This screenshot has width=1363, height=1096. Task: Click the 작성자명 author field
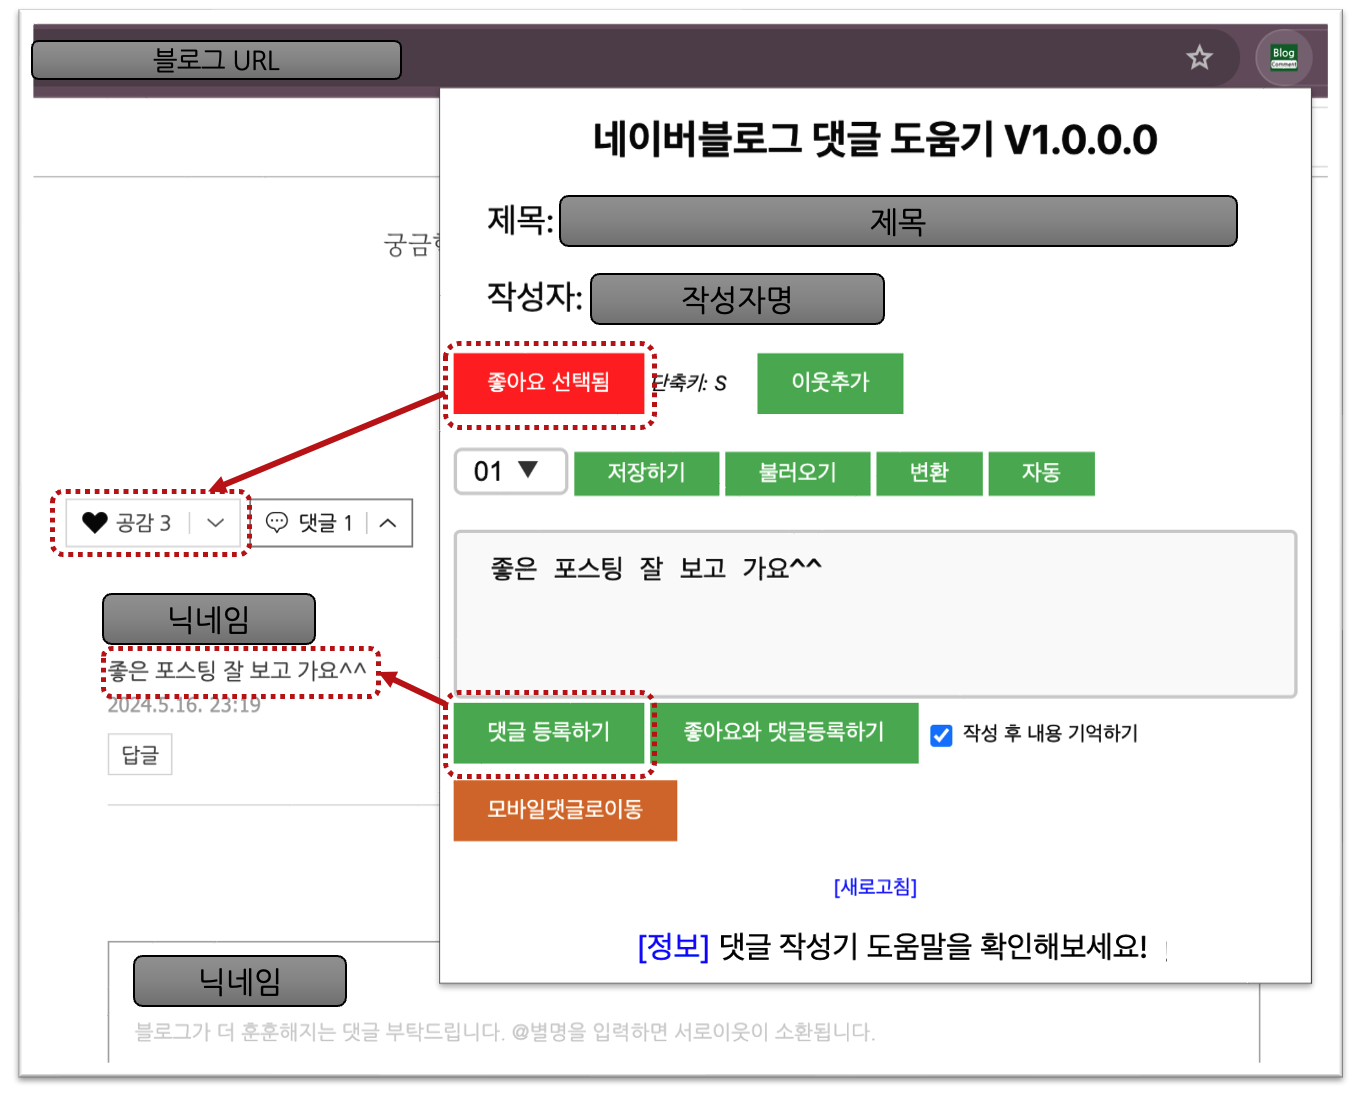click(737, 299)
